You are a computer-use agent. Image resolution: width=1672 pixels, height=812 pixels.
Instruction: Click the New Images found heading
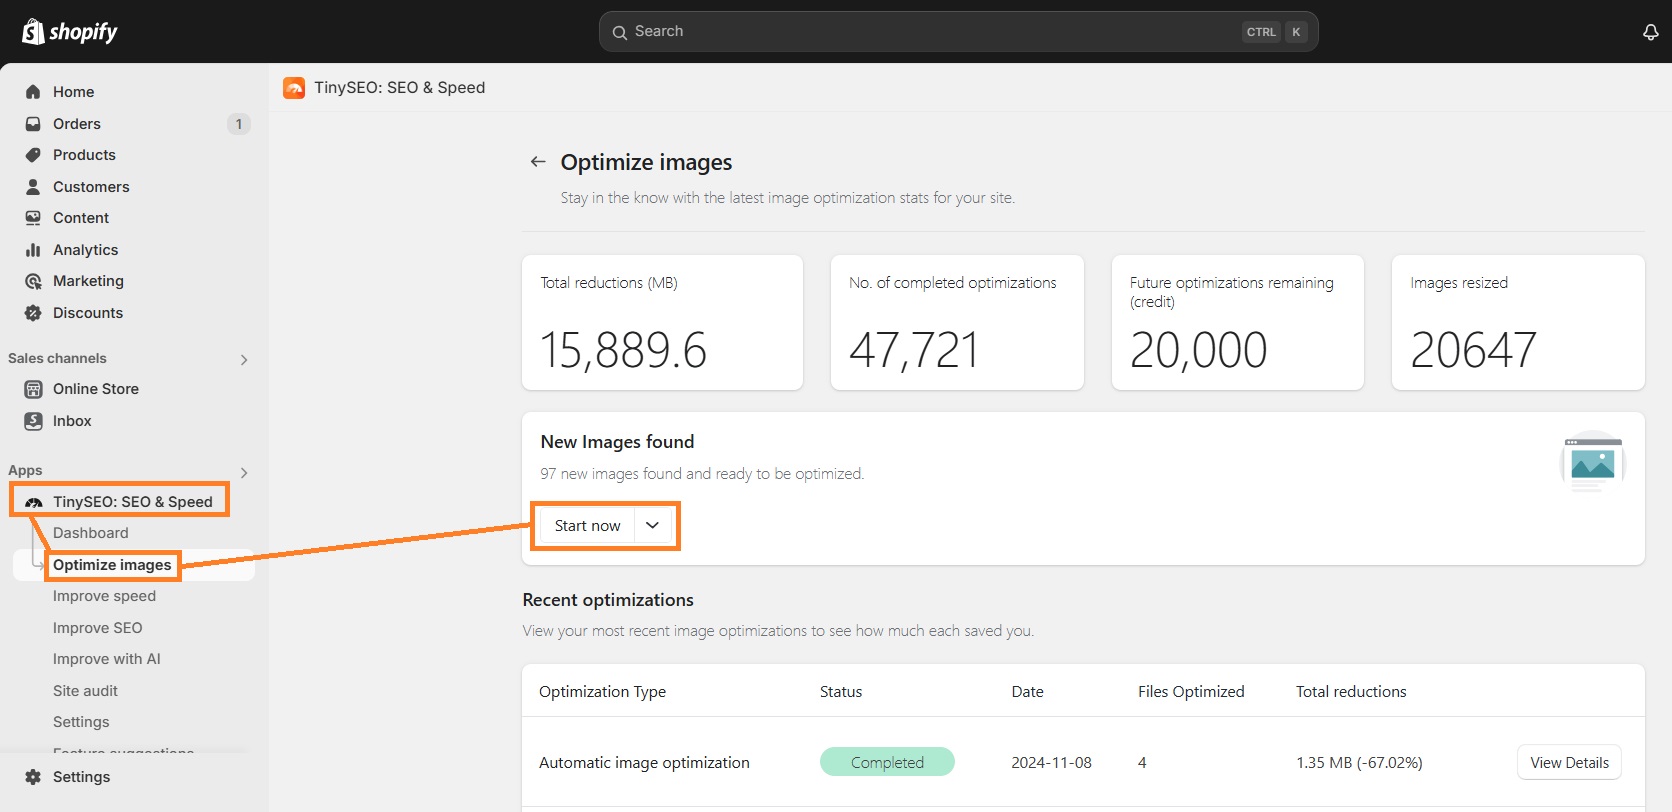[617, 442]
